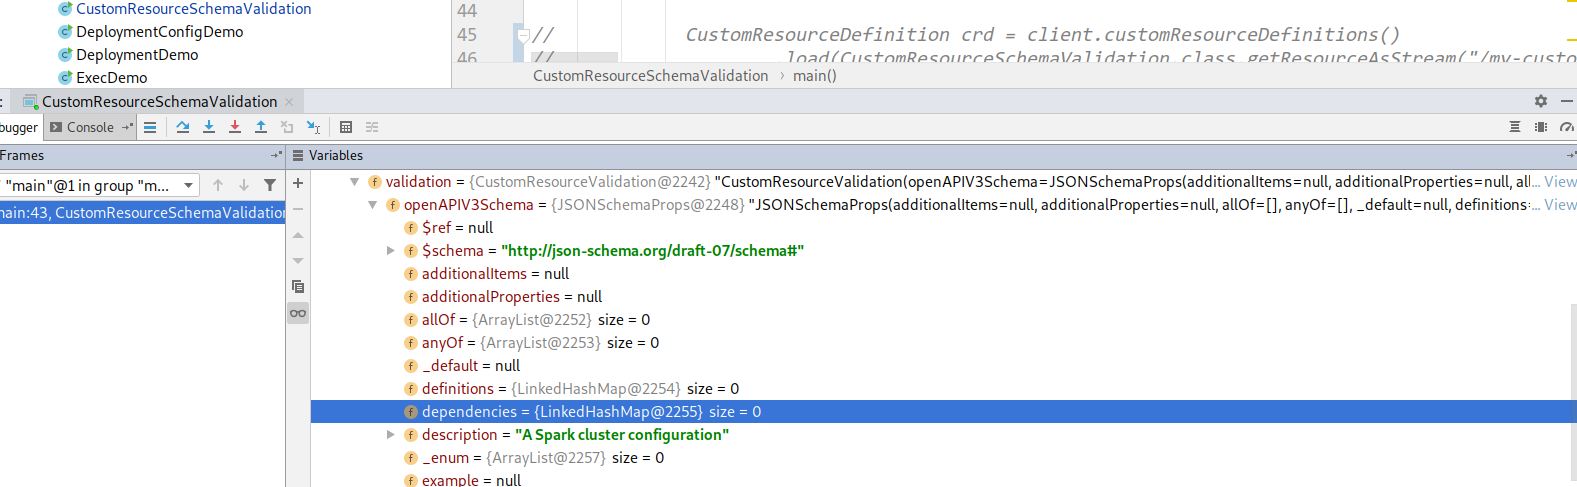
Task: Hide the debug tool window with minimize dash
Action: [x=1567, y=101]
